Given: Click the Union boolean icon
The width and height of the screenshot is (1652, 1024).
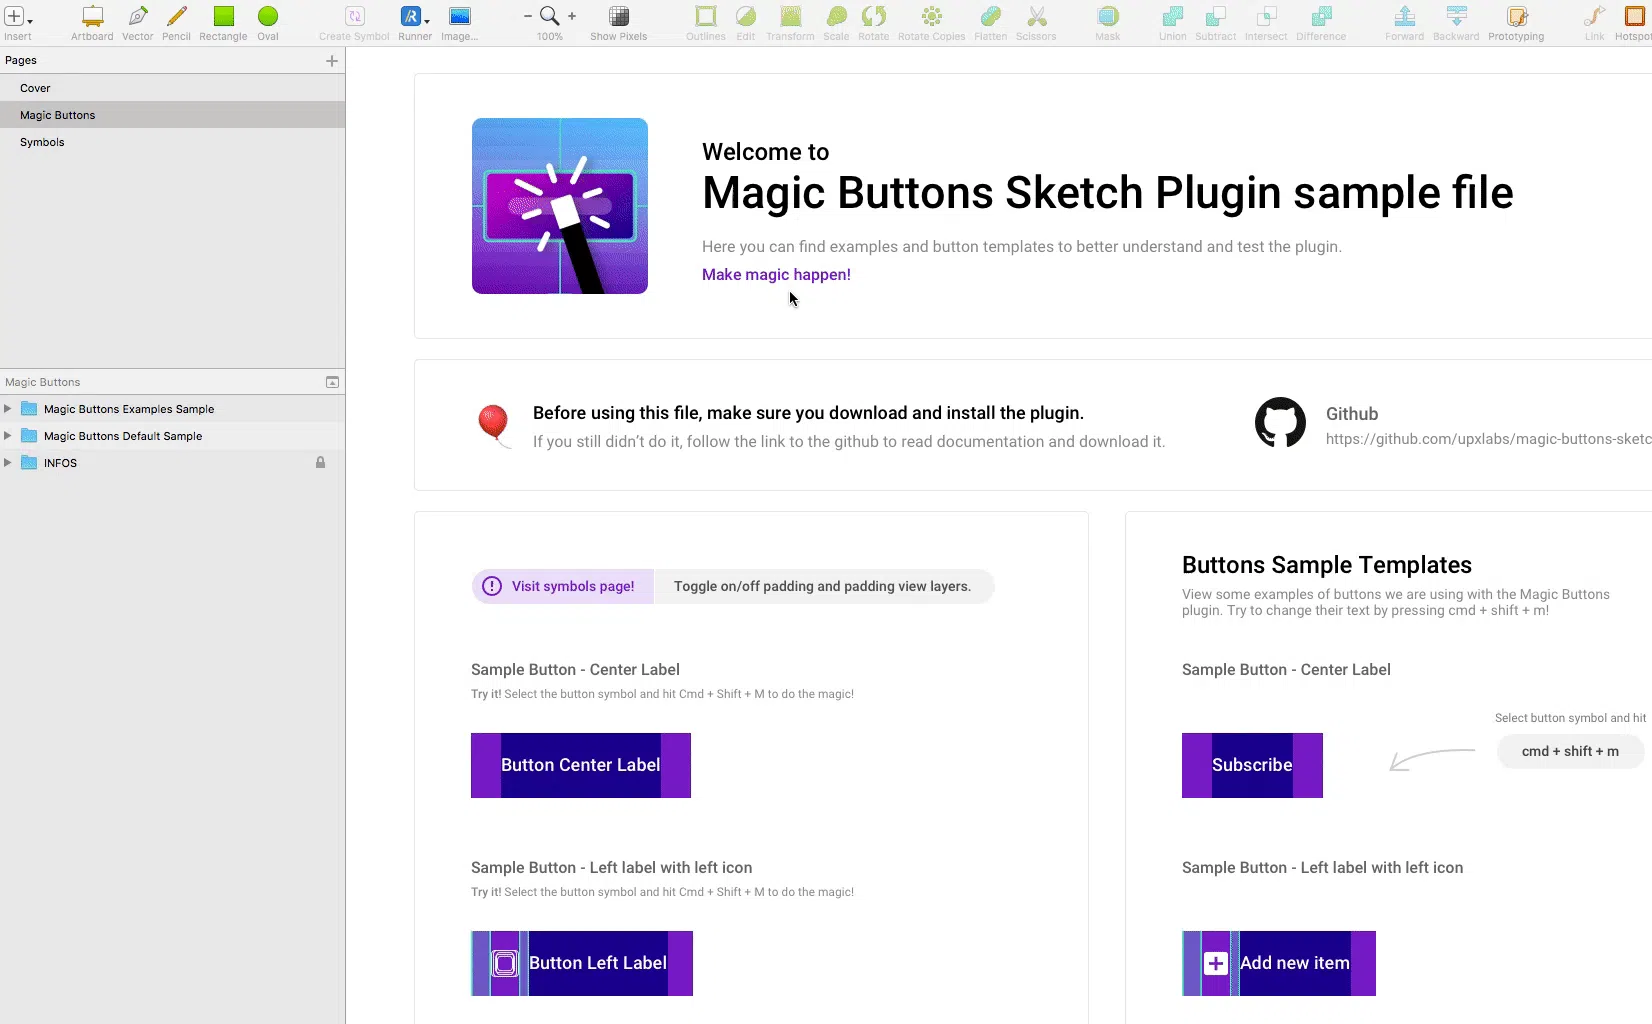Looking at the screenshot, I should coord(1172,17).
